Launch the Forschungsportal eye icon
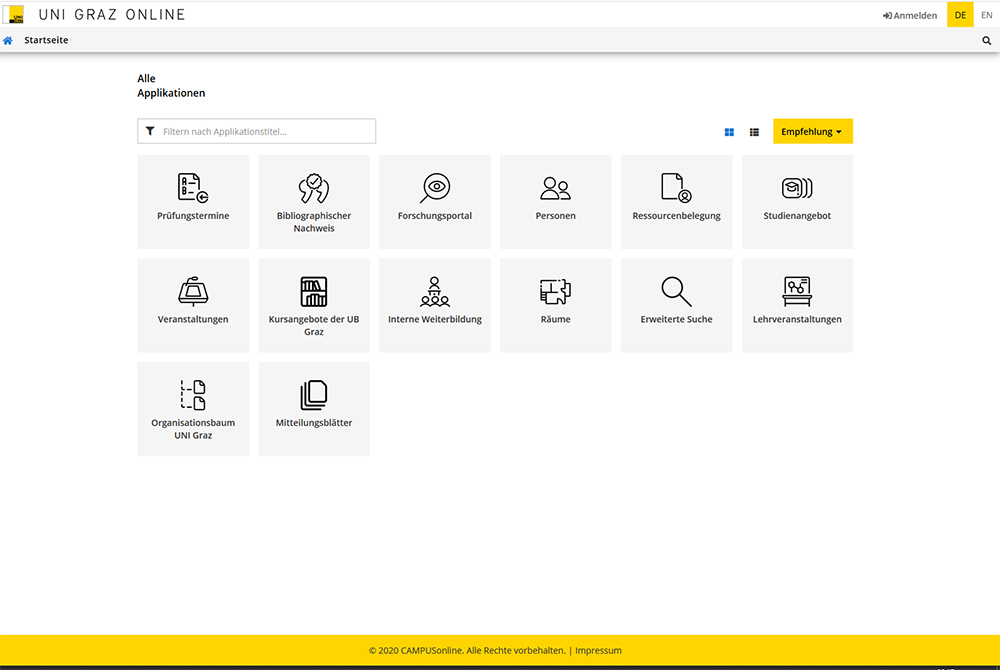Viewport: 1000px width, 670px height. point(435,188)
